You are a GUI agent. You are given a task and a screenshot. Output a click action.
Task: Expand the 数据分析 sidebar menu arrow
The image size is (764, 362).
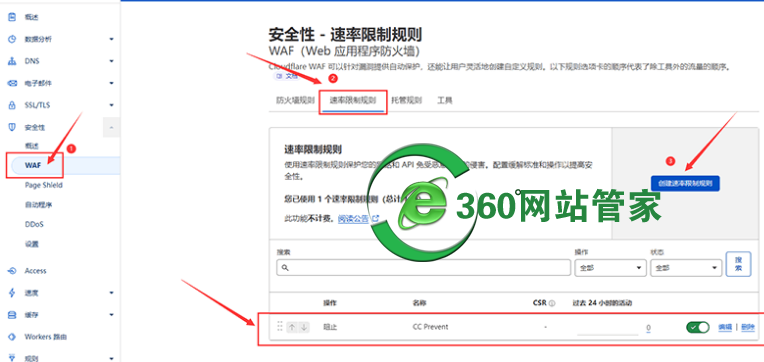pos(112,39)
